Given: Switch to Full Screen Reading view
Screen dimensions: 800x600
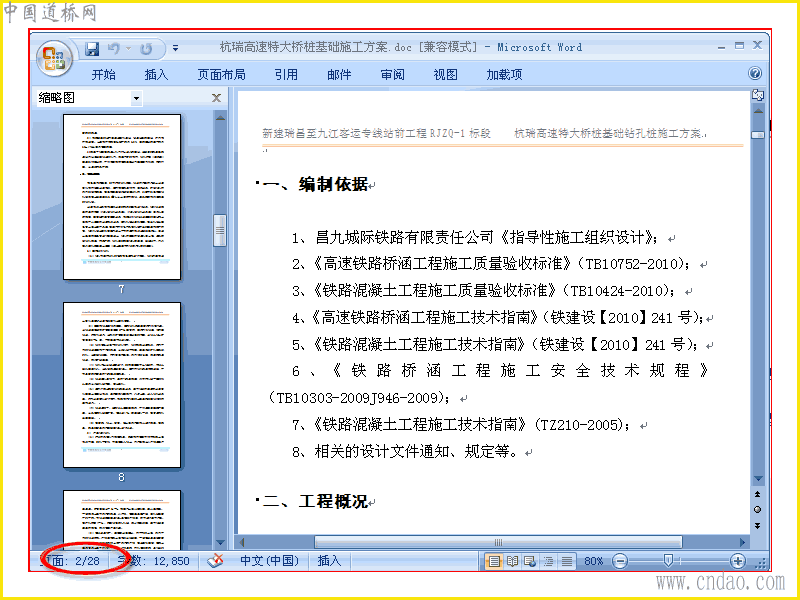Looking at the screenshot, I should pos(512,561).
